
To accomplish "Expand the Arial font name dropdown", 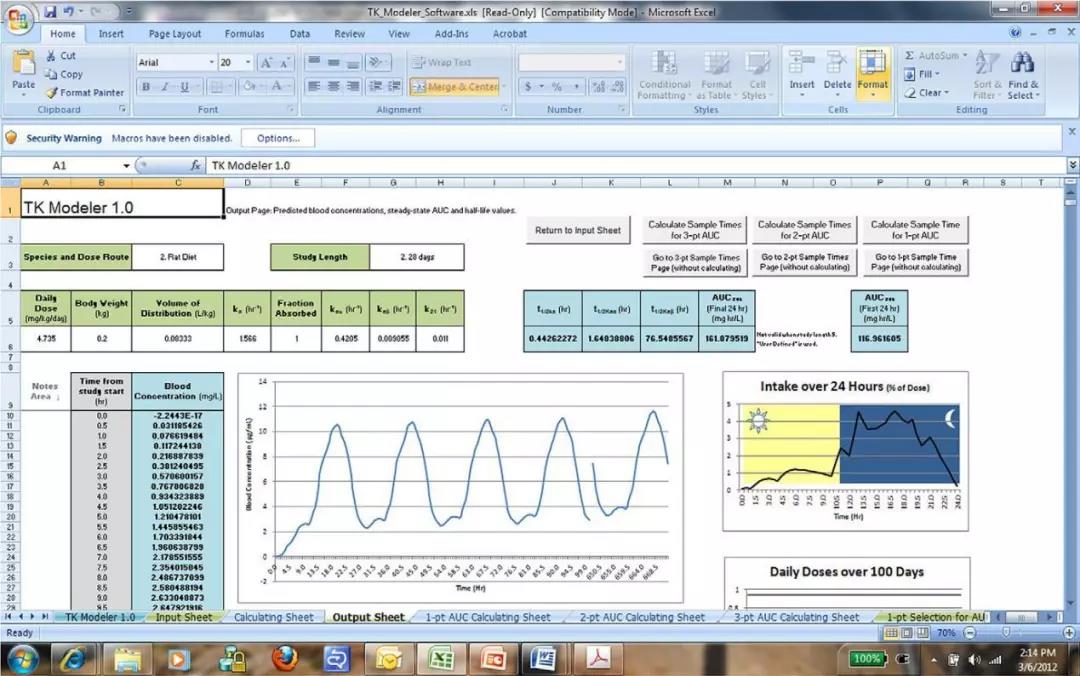I will [x=211, y=62].
